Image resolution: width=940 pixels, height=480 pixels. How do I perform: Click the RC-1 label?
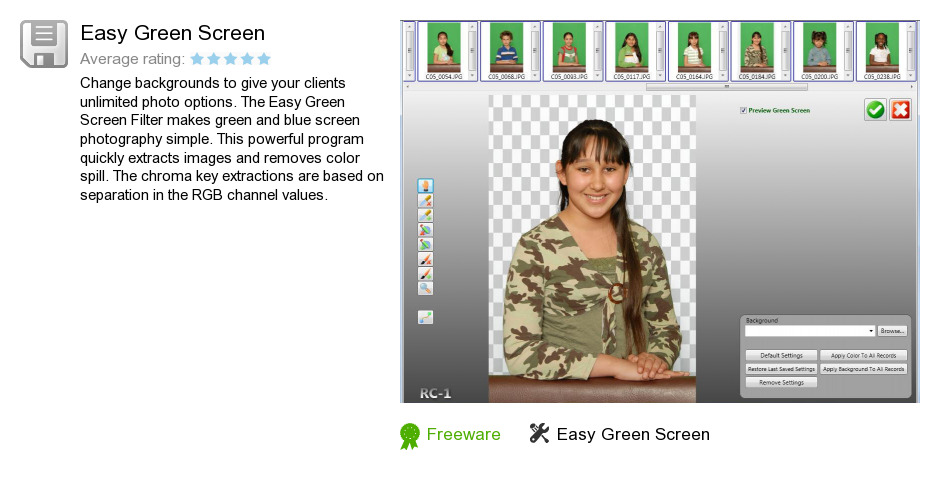tap(435, 394)
